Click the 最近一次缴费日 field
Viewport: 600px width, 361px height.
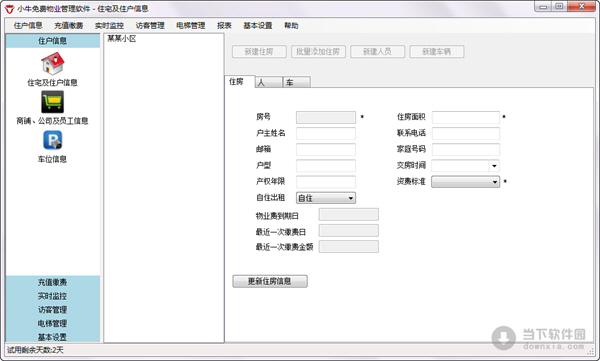click(349, 230)
